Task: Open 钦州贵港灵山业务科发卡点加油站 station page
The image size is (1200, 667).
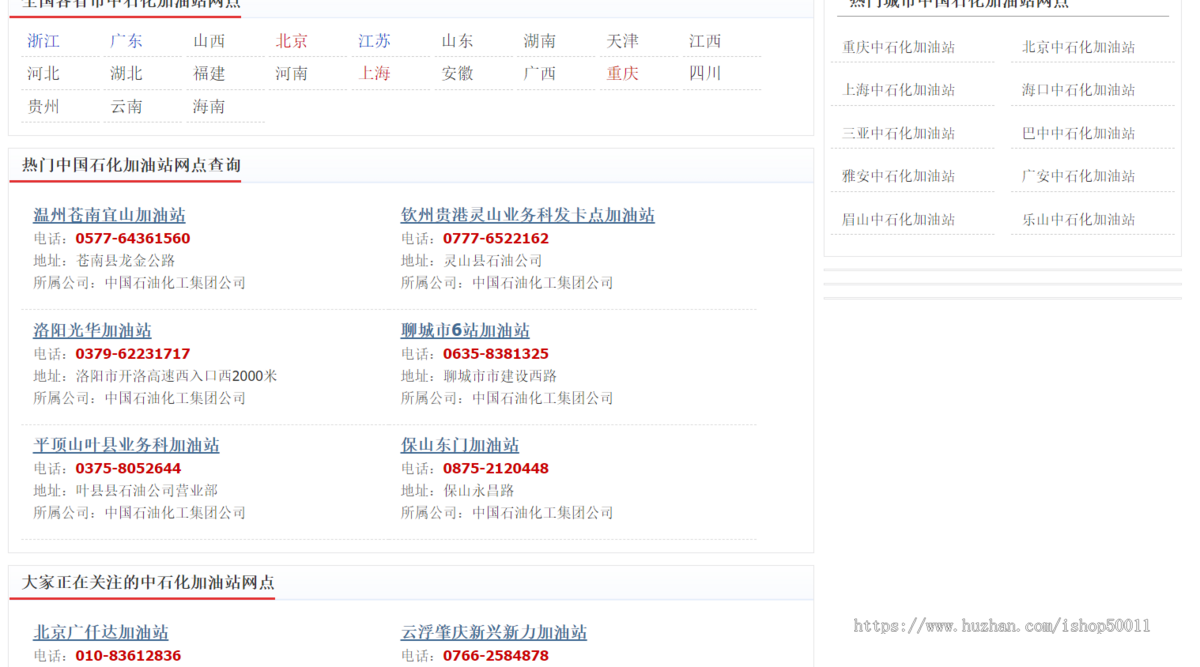Action: click(x=528, y=215)
